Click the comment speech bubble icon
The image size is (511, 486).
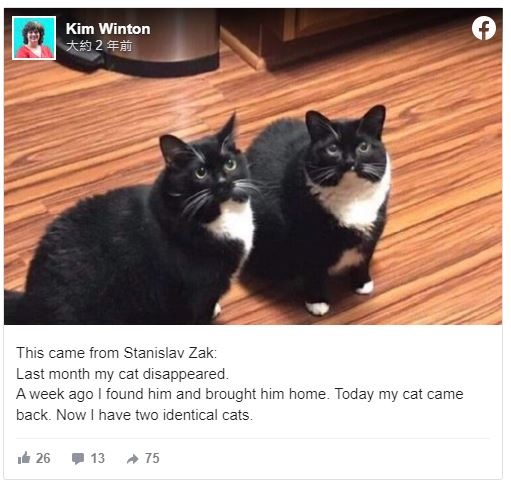pos(78,458)
